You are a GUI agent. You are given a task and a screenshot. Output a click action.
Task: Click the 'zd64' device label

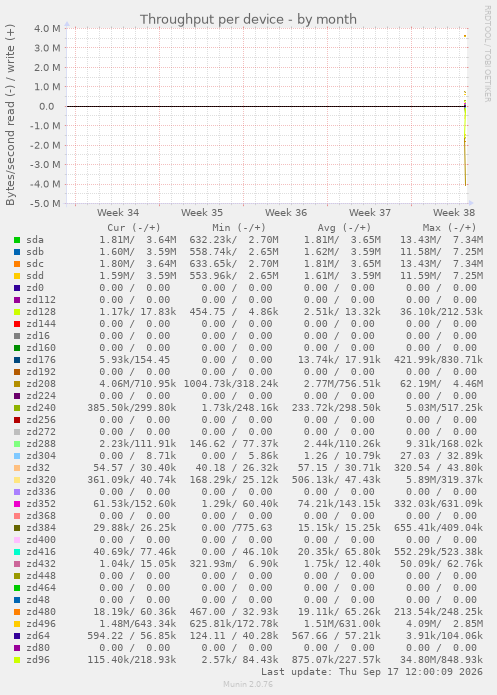(x=38, y=636)
